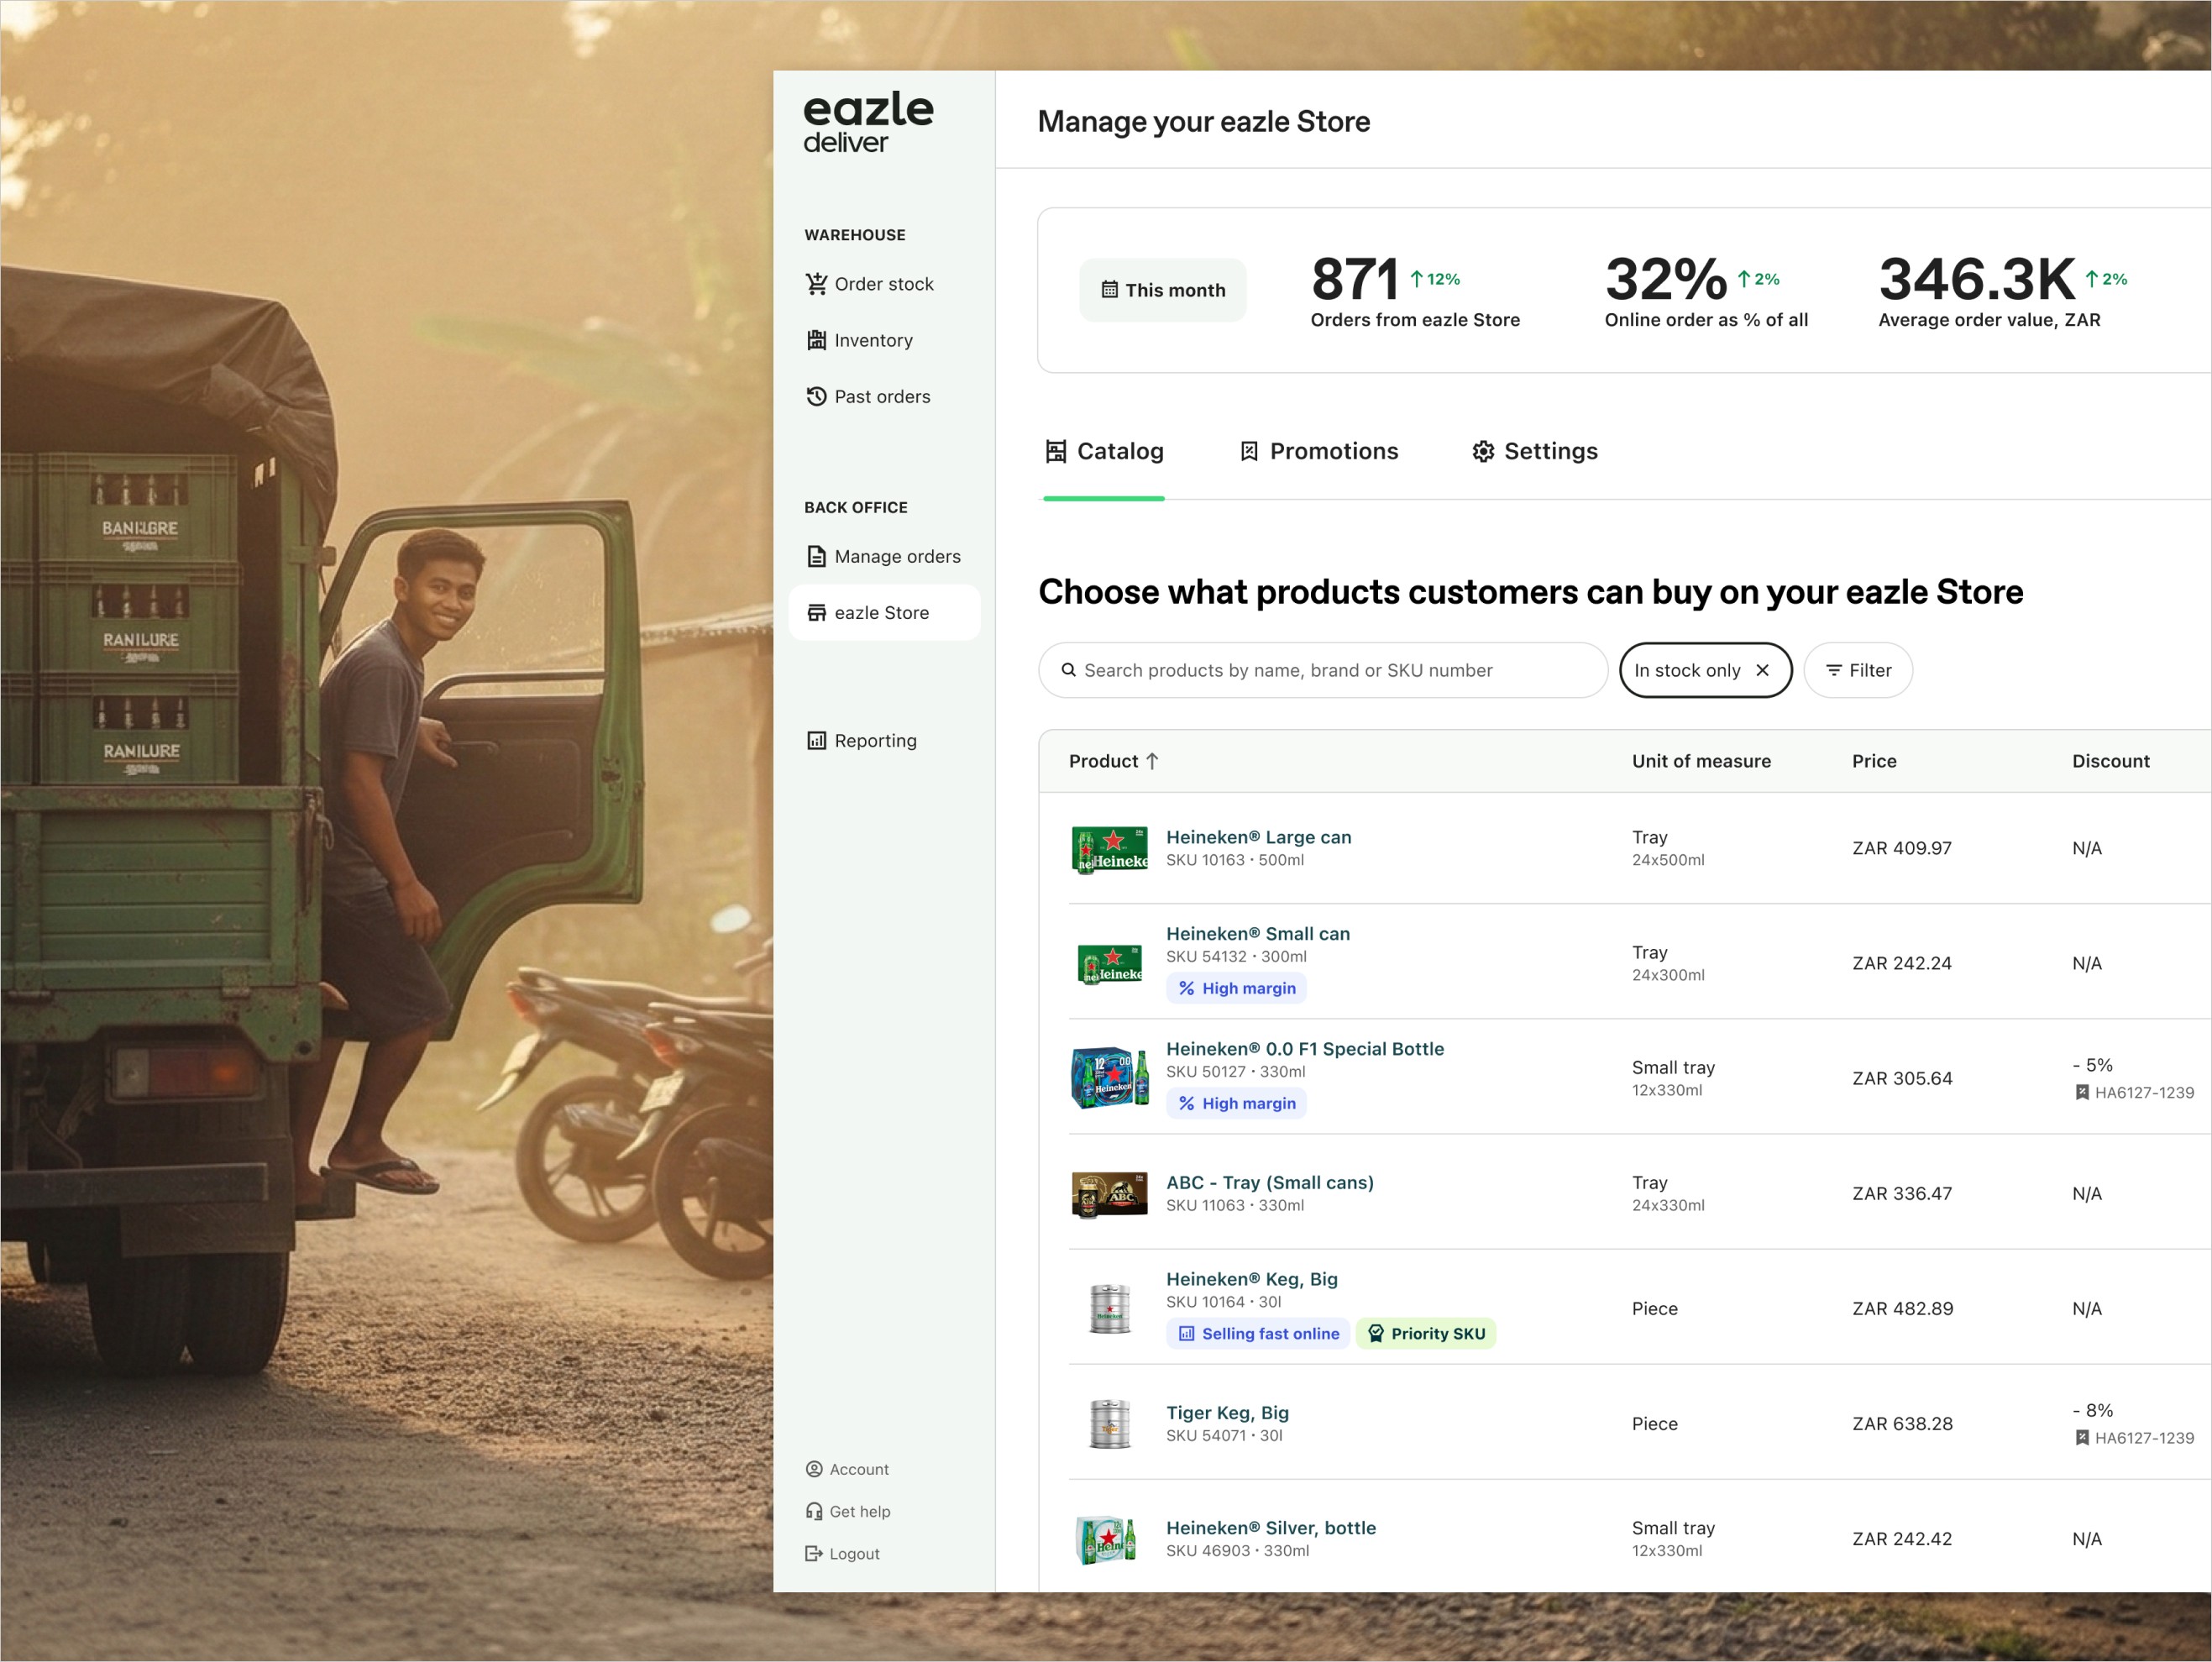
Task: Open Account settings link
Action: (858, 1469)
